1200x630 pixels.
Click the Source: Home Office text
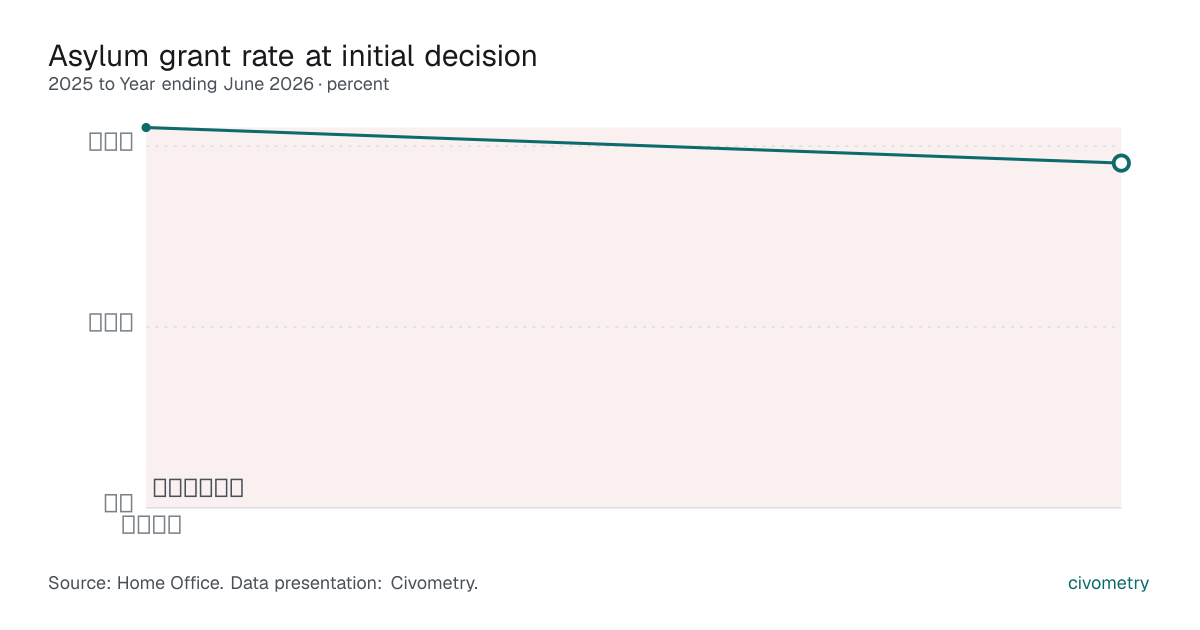136,583
